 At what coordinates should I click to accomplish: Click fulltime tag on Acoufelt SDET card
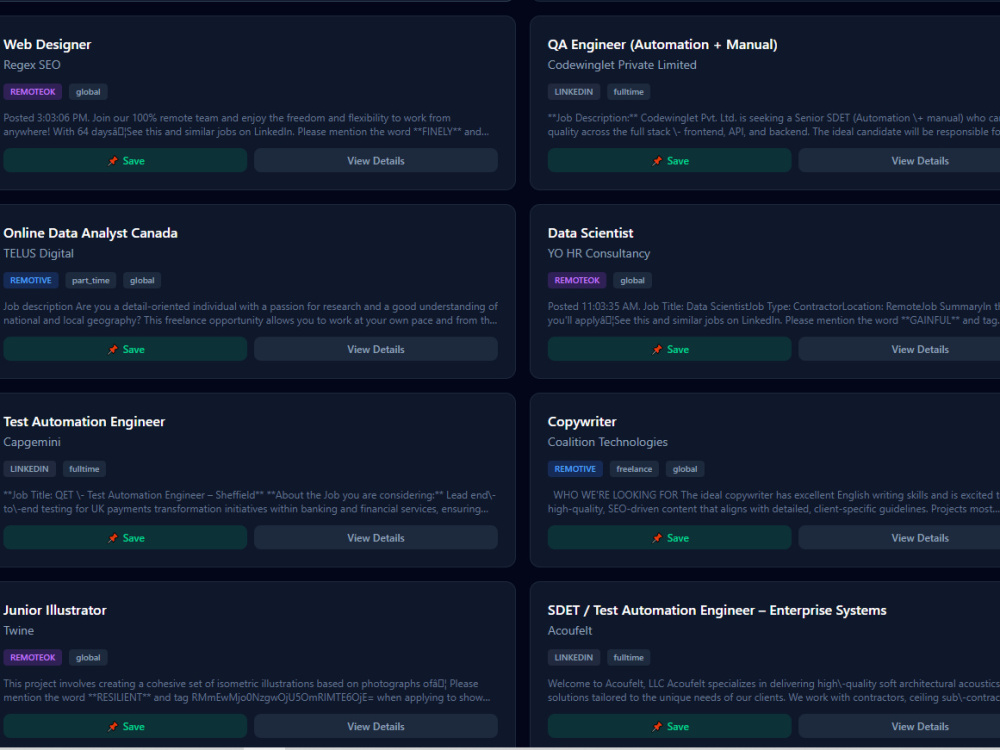[628, 658]
